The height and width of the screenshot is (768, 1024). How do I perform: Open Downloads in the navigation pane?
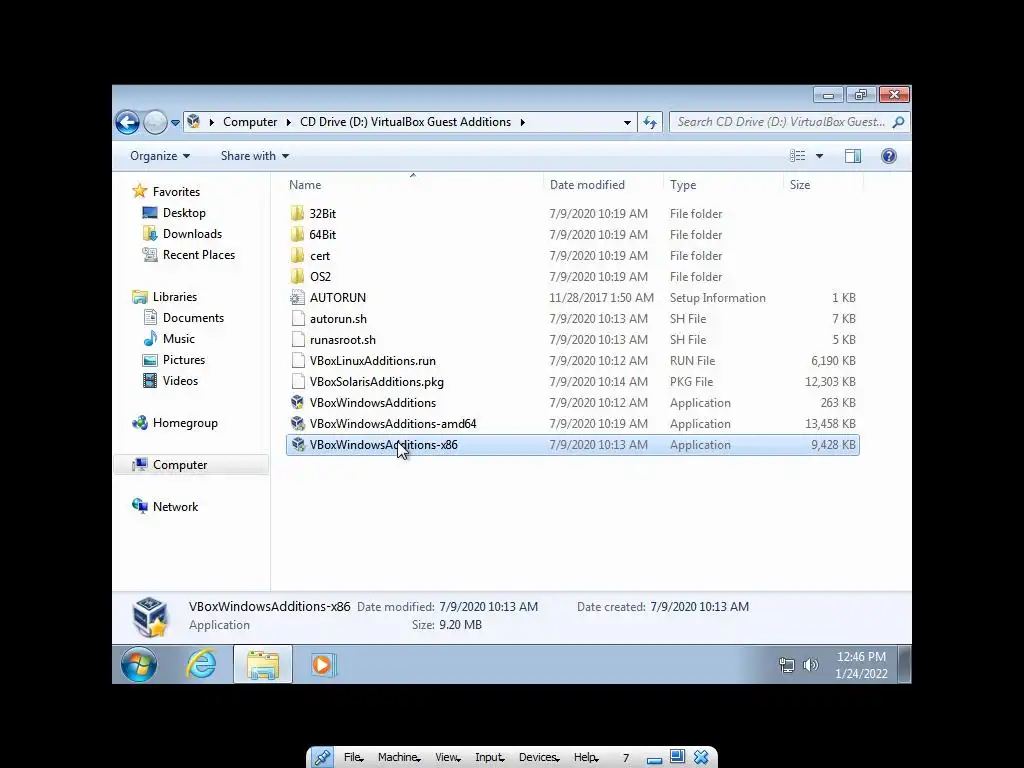(x=193, y=234)
